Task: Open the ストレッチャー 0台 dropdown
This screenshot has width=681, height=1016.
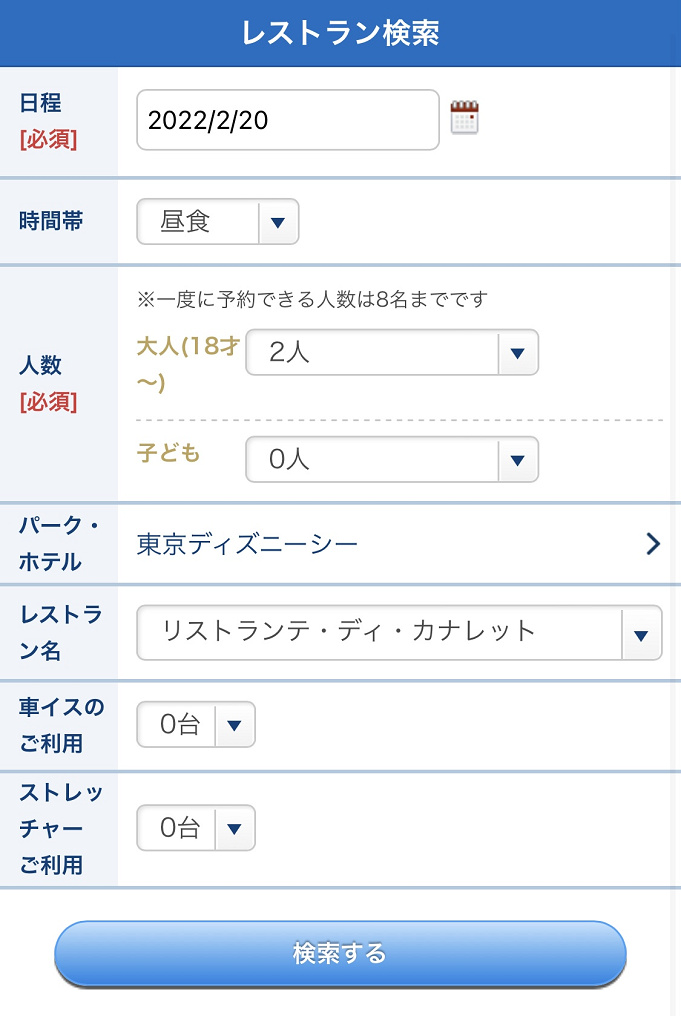Action: pos(181,828)
